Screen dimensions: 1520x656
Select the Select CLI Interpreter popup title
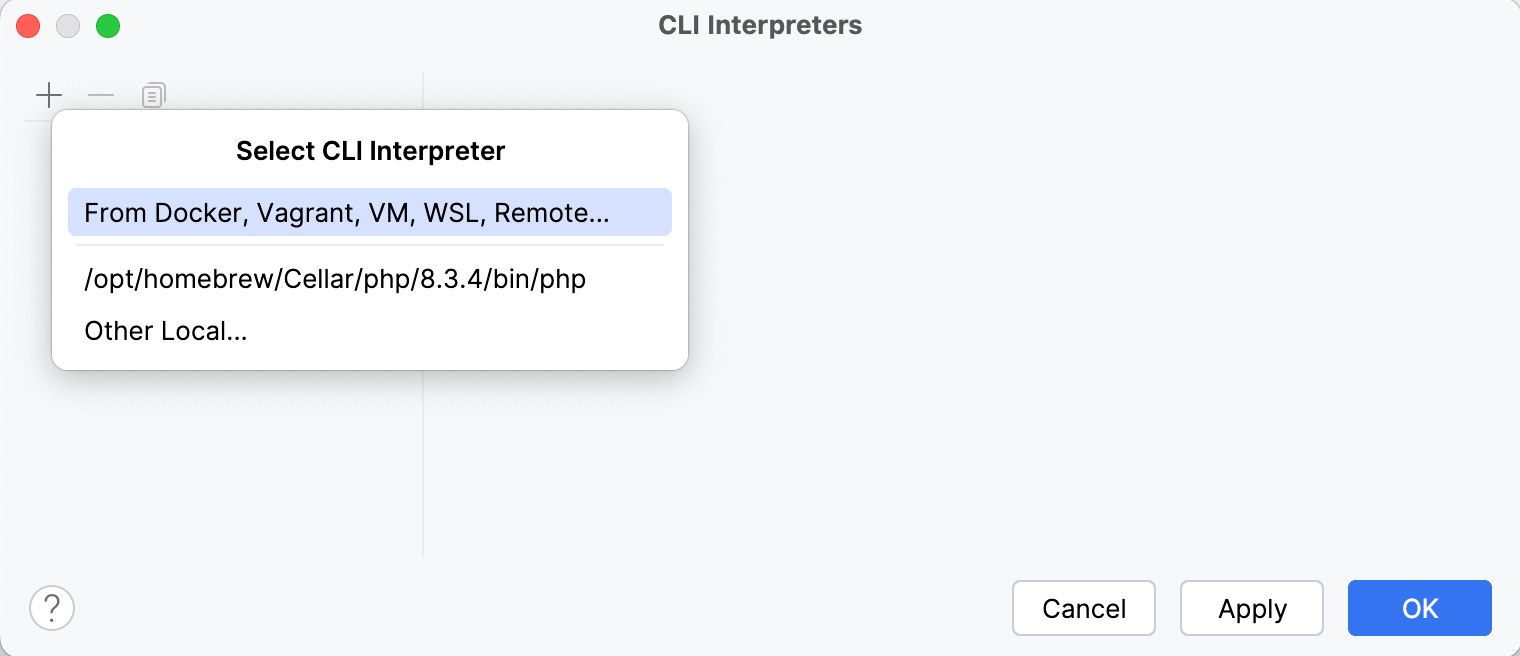click(x=370, y=150)
